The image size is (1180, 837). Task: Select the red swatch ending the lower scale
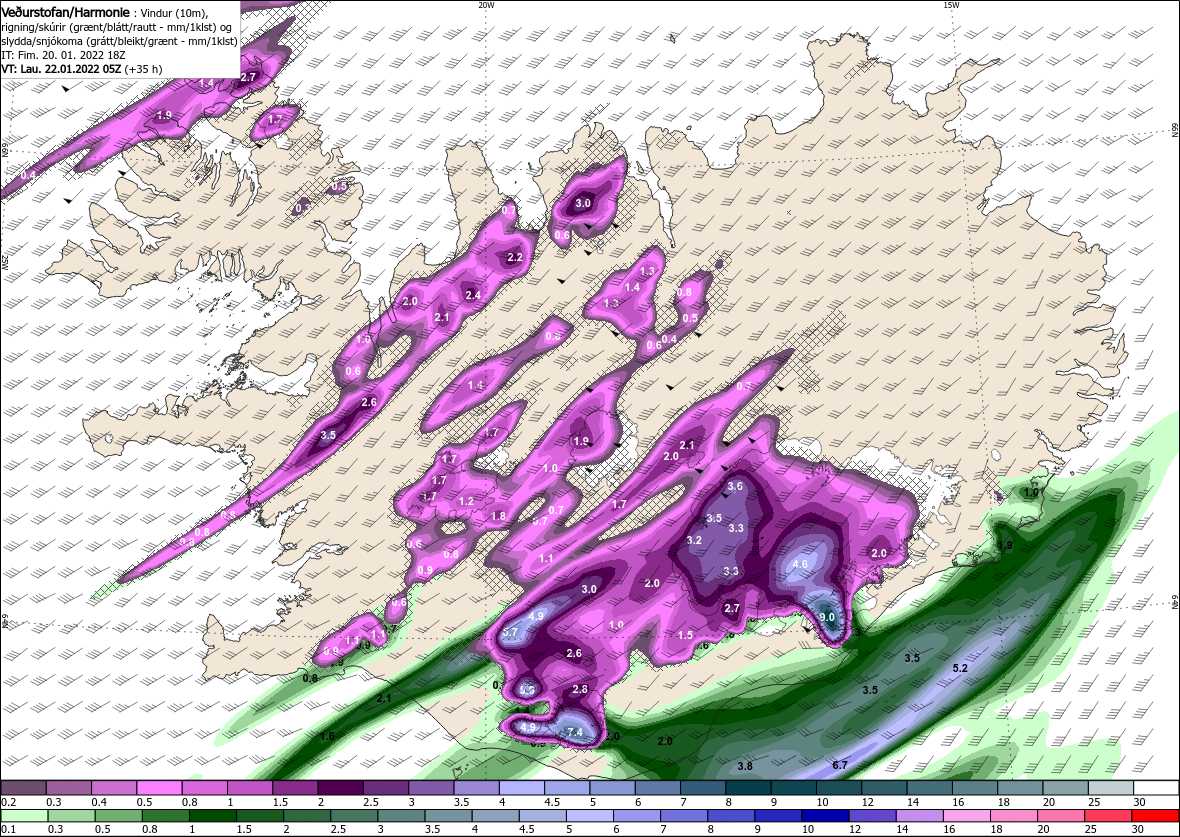[x=1156, y=817]
